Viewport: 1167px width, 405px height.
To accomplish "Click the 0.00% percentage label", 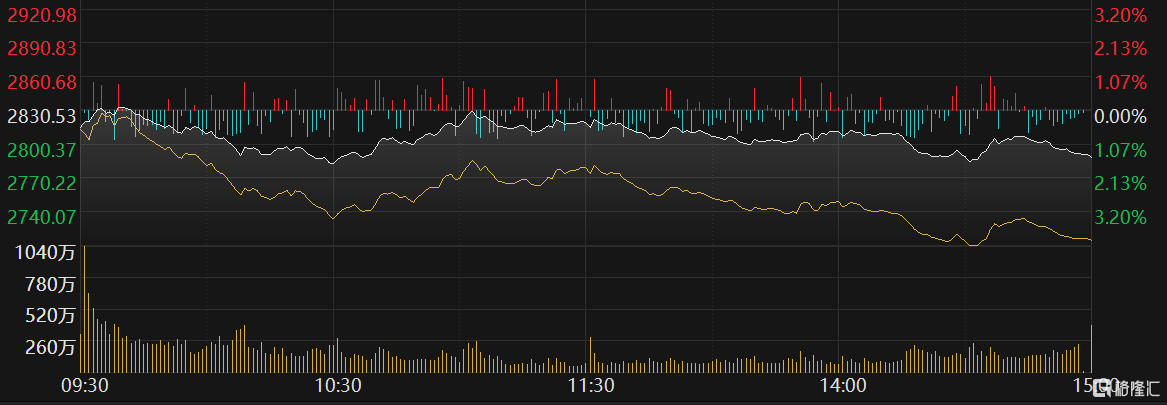I will click(x=1120, y=115).
